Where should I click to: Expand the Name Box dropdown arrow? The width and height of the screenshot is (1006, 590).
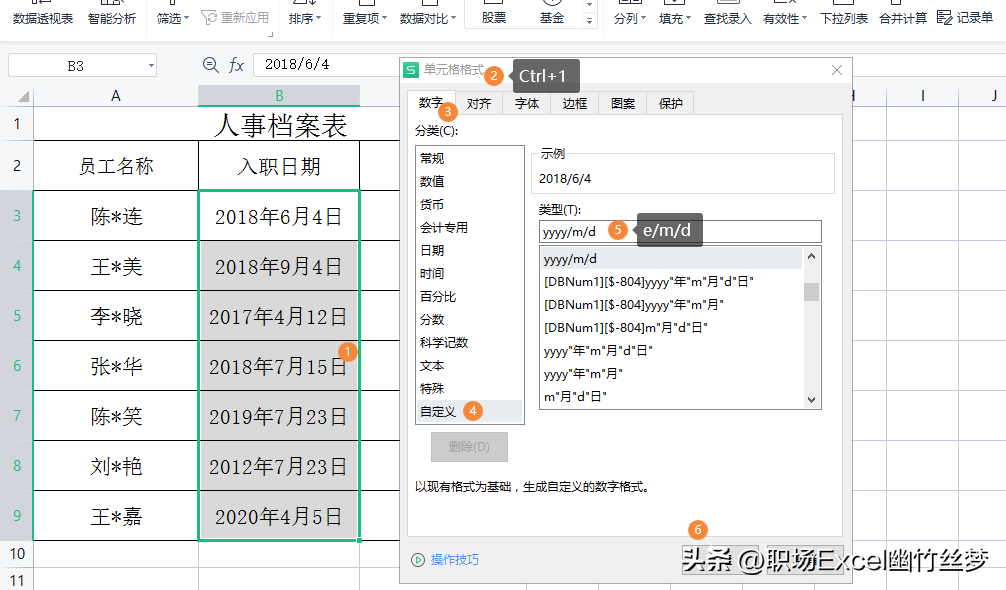point(151,65)
